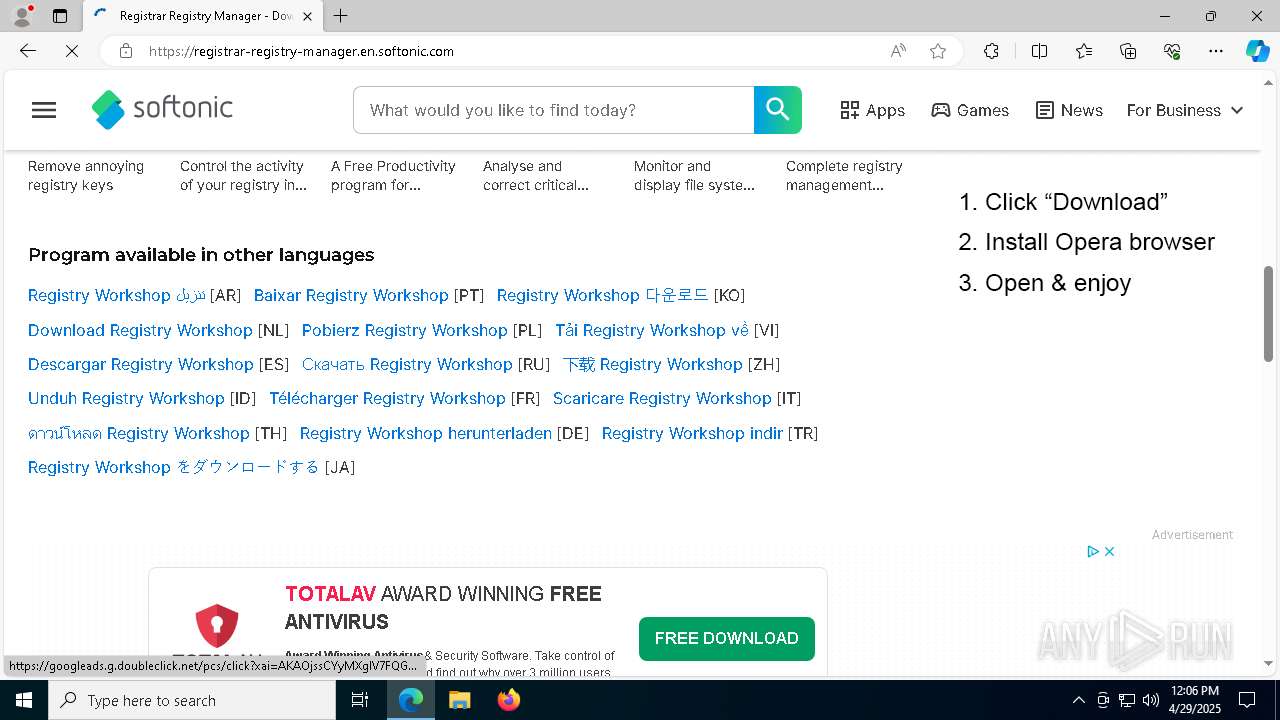Click 'Monitor and display file system' text
Viewport: 1280px width, 720px height.
click(694, 176)
